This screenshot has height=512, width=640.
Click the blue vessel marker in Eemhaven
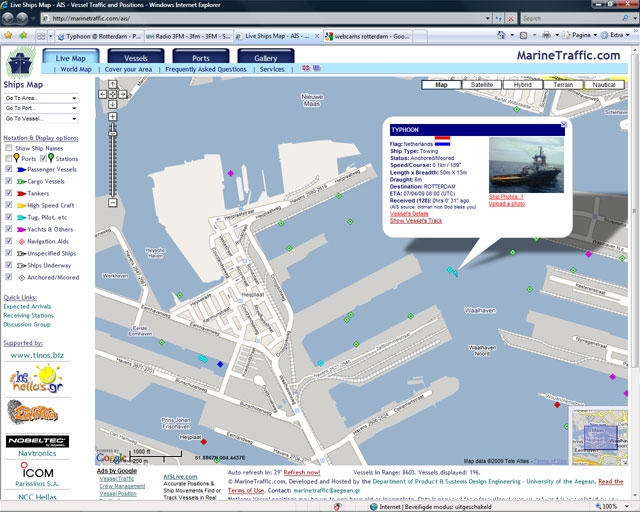tap(220, 364)
